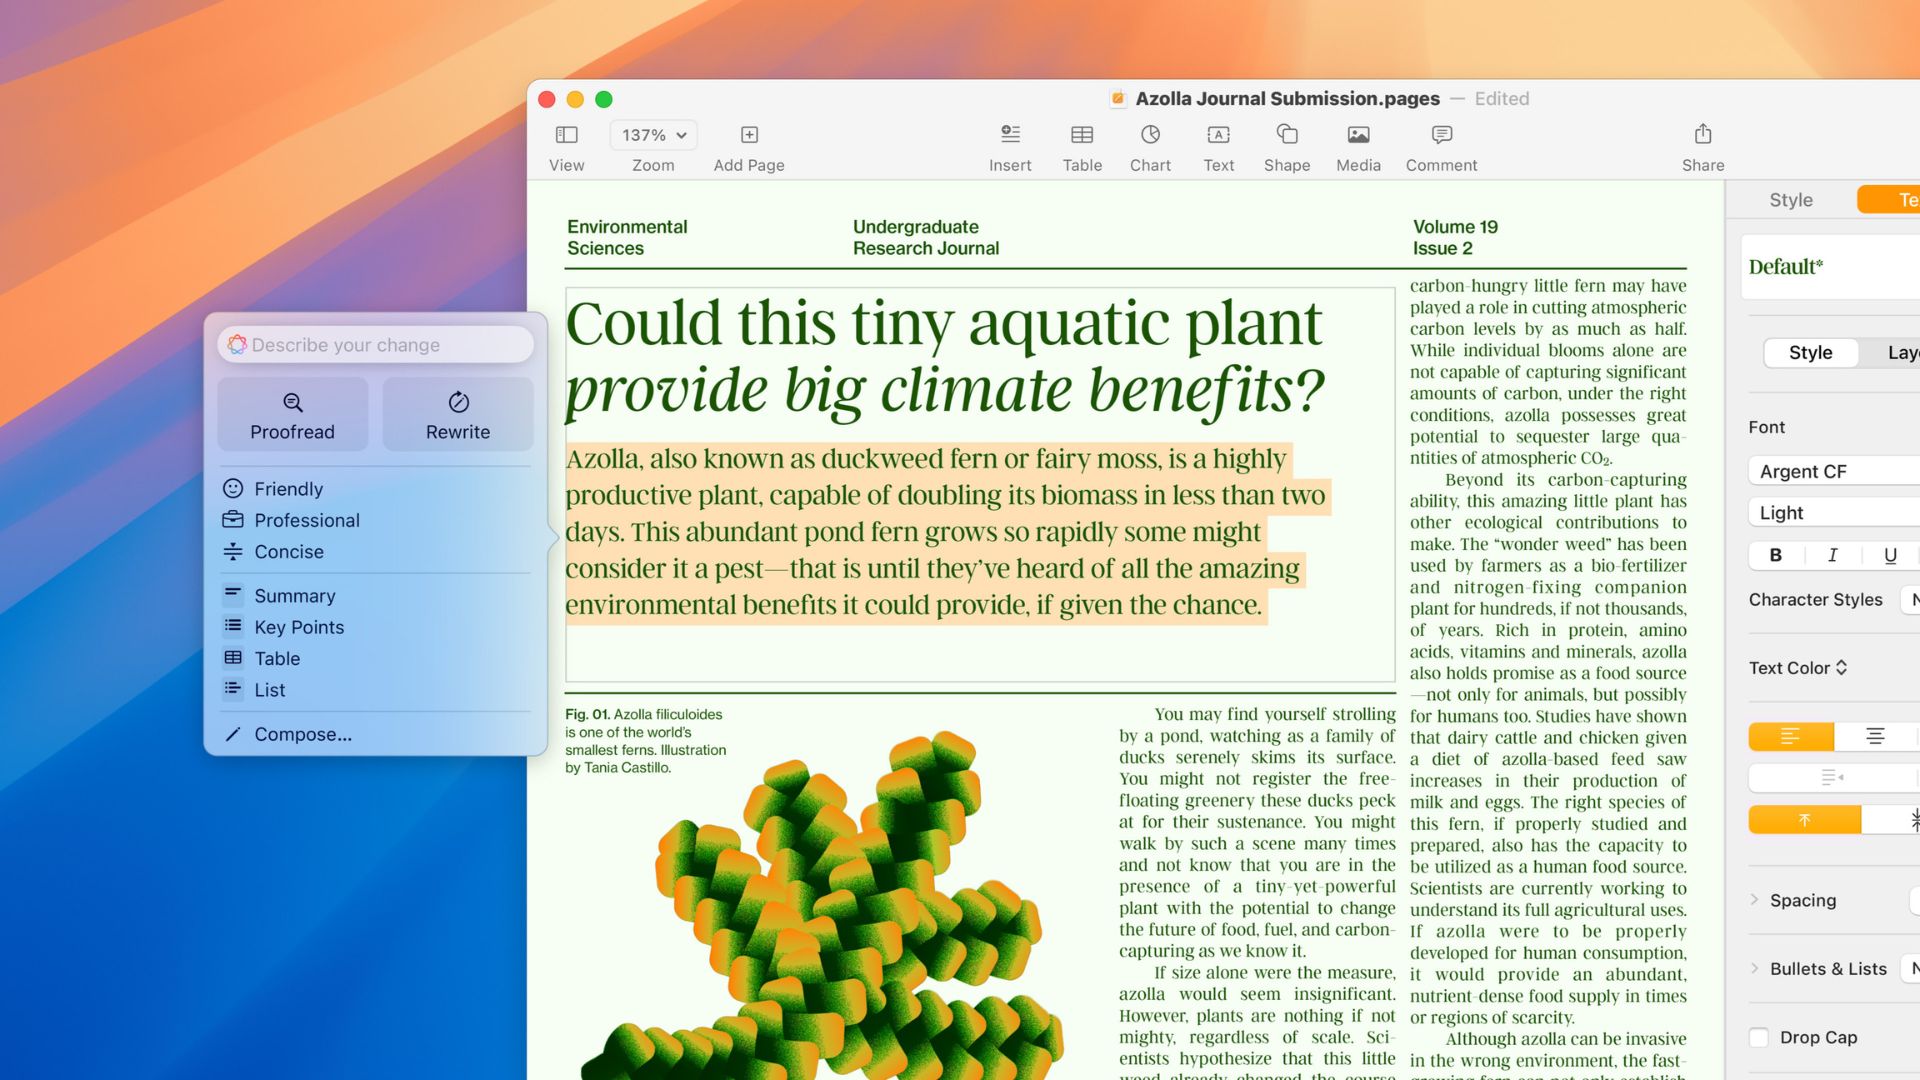This screenshot has height=1080, width=1920.
Task: Click the Proofread button in AI panel
Action: [293, 414]
